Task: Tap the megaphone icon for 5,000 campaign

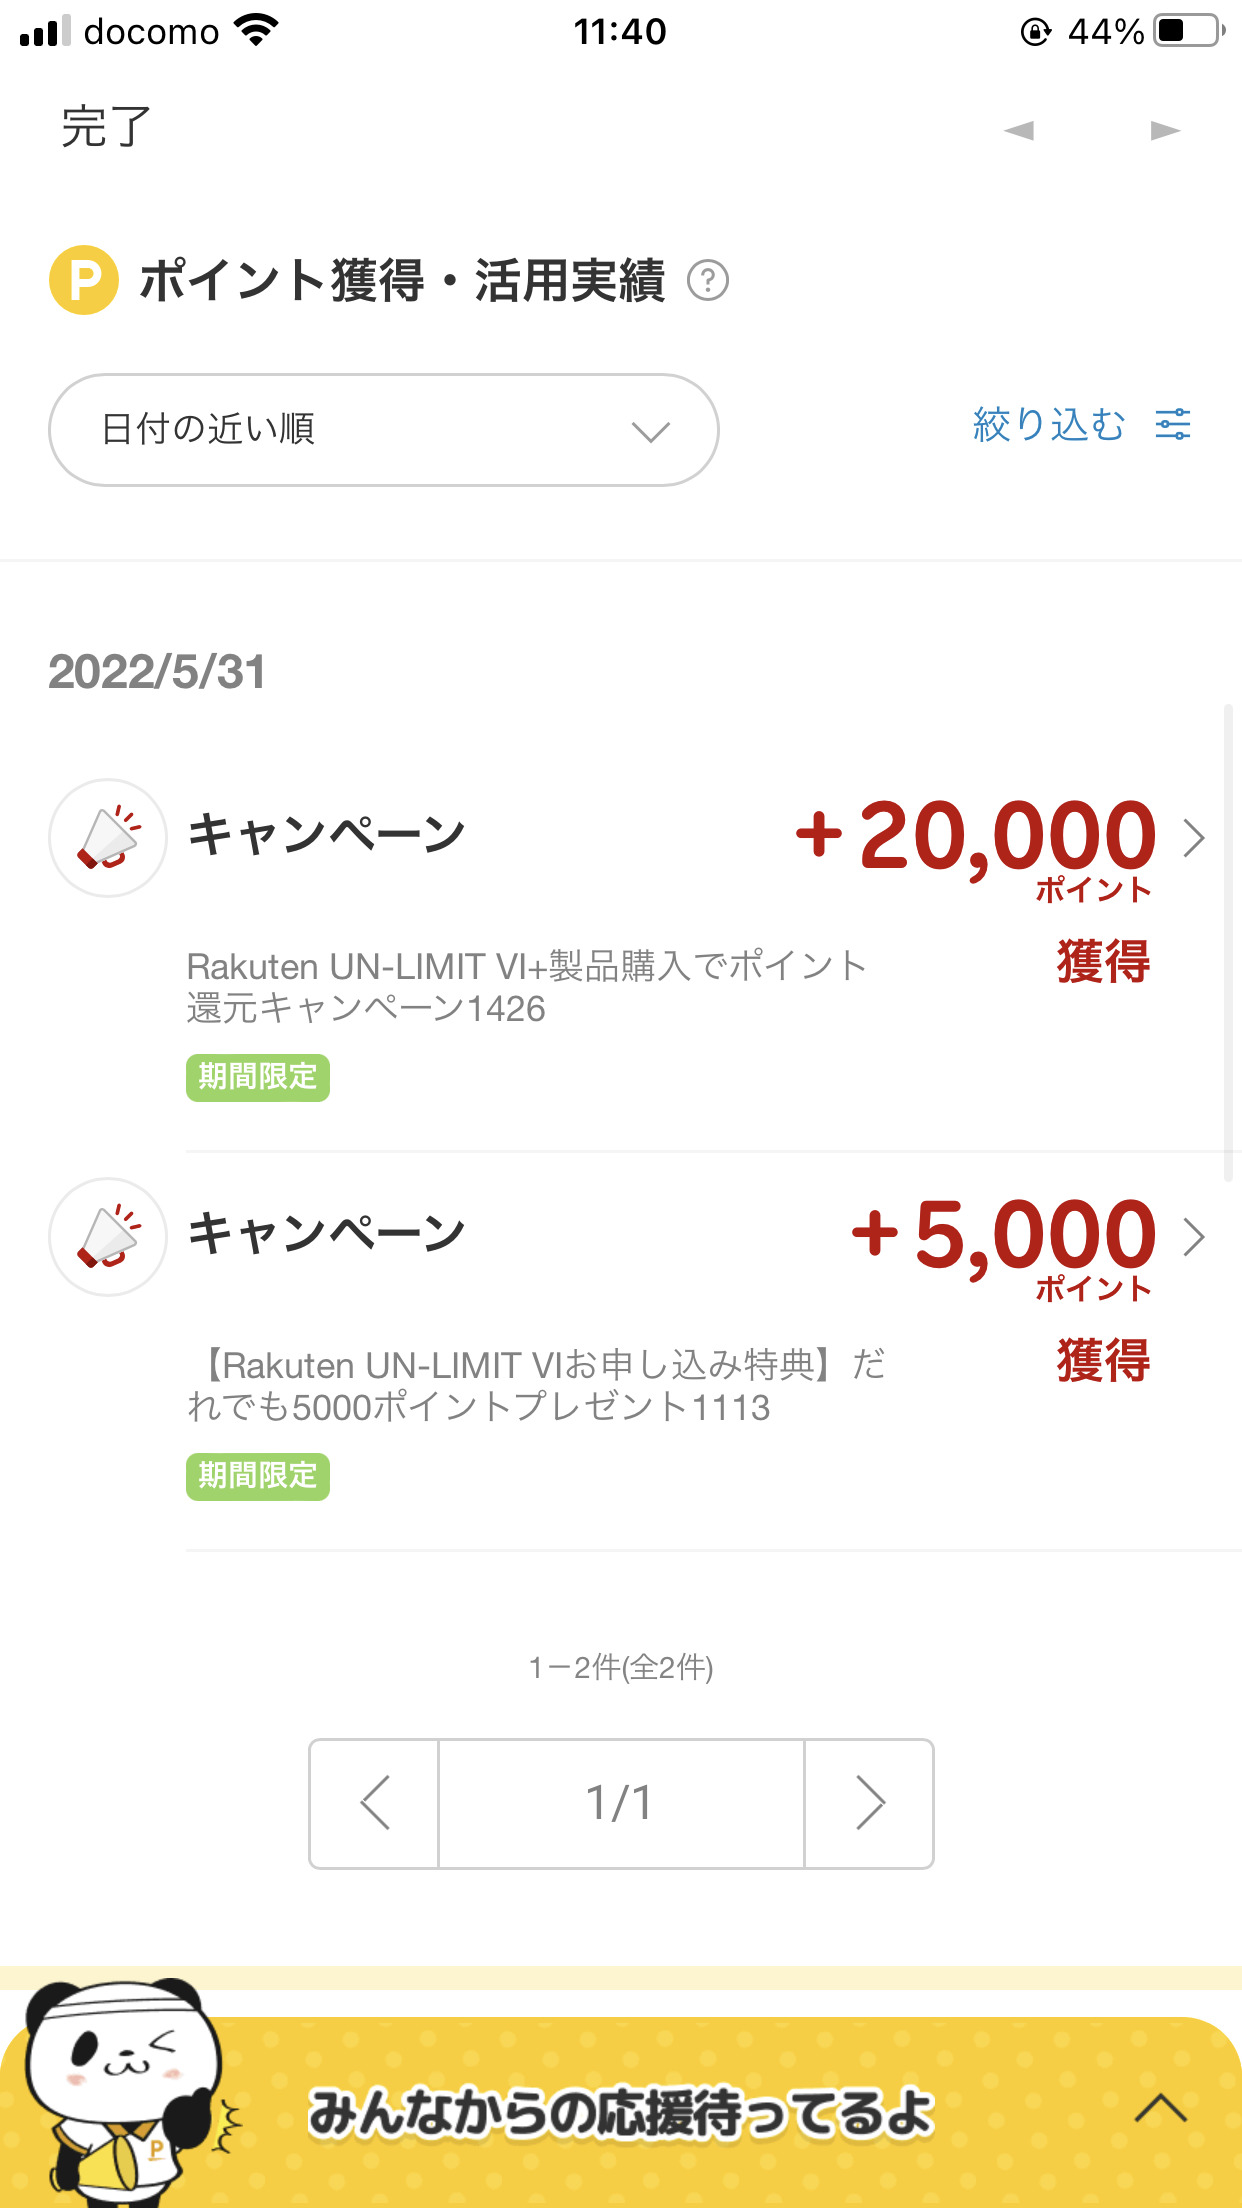Action: pos(108,1237)
